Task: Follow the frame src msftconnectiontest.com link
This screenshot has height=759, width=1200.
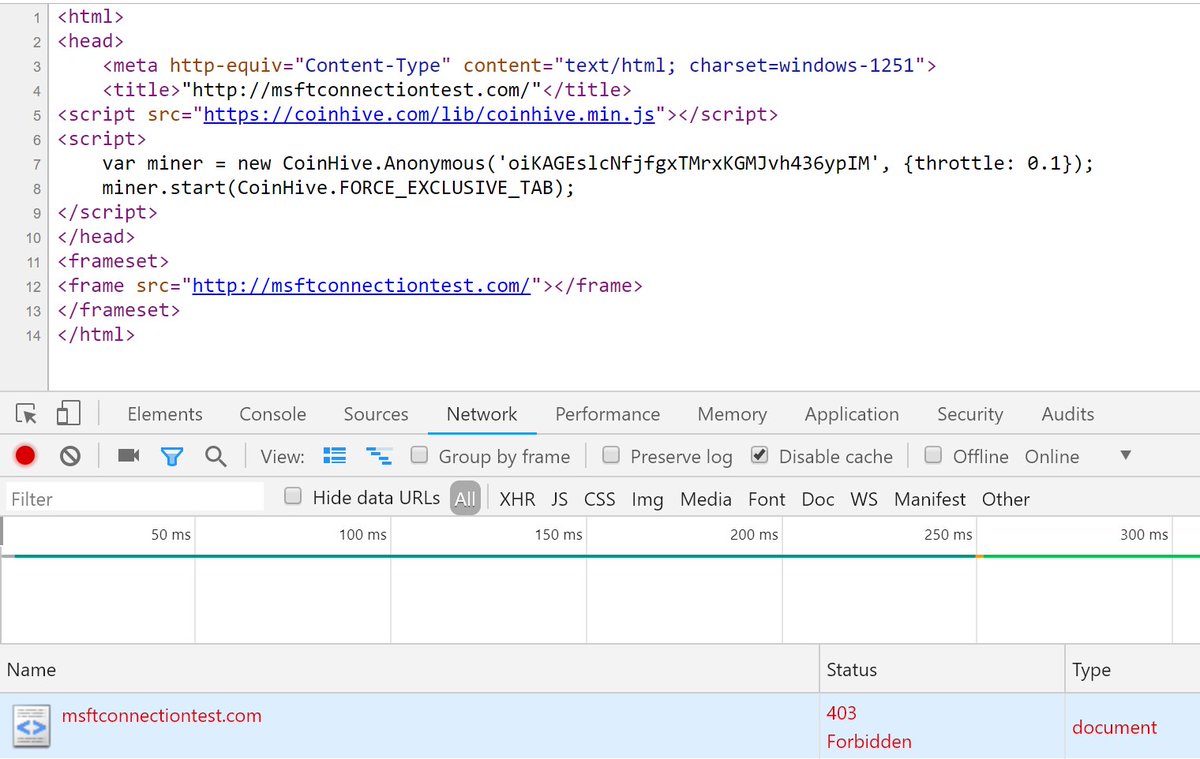Action: [361, 286]
